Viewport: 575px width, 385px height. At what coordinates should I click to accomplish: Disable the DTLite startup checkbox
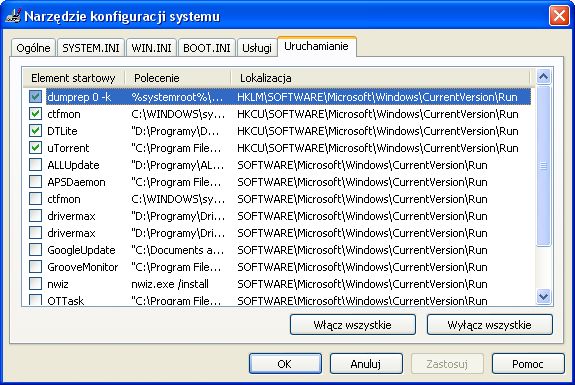point(36,131)
